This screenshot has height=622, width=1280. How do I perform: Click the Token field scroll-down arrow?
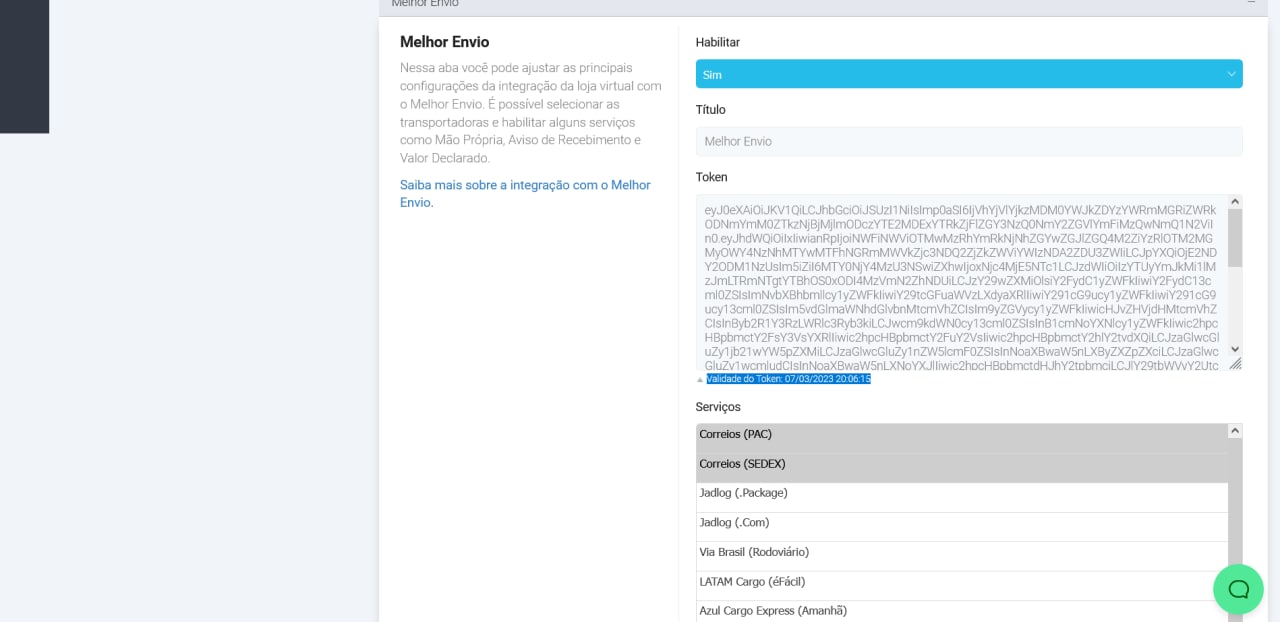1235,349
